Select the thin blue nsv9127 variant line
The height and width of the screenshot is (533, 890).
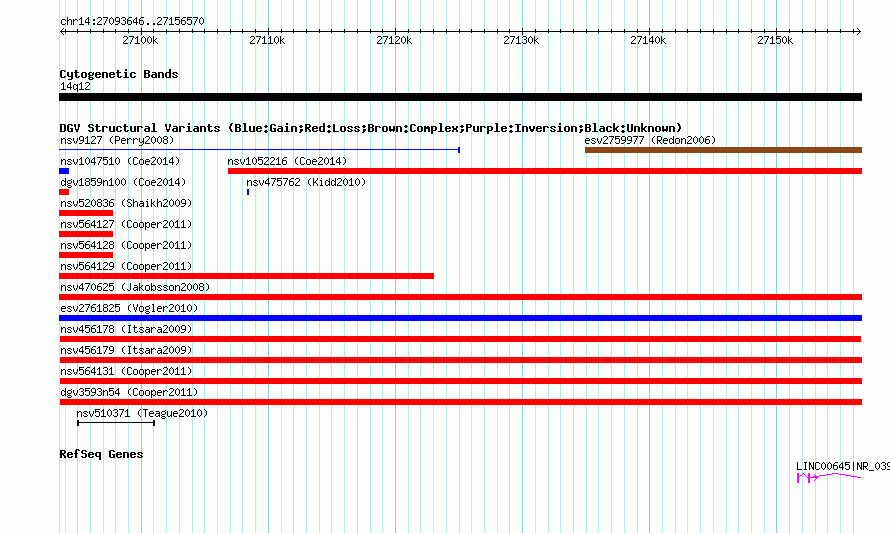(259, 150)
